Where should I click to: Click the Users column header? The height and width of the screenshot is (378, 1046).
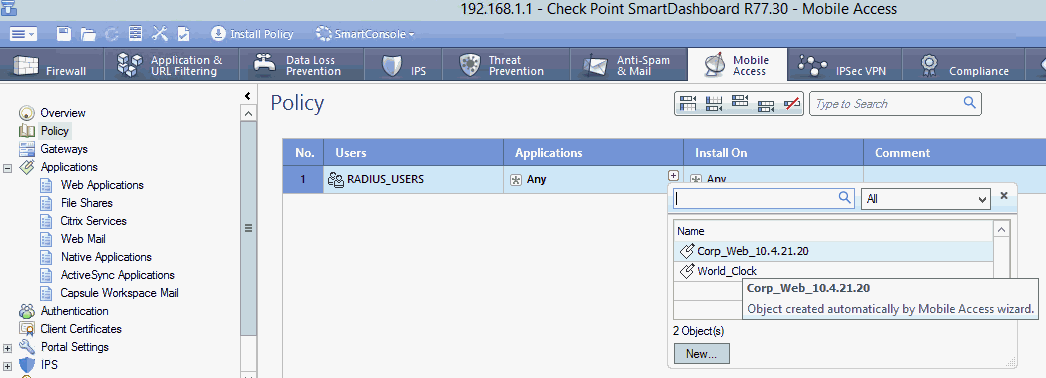point(413,153)
